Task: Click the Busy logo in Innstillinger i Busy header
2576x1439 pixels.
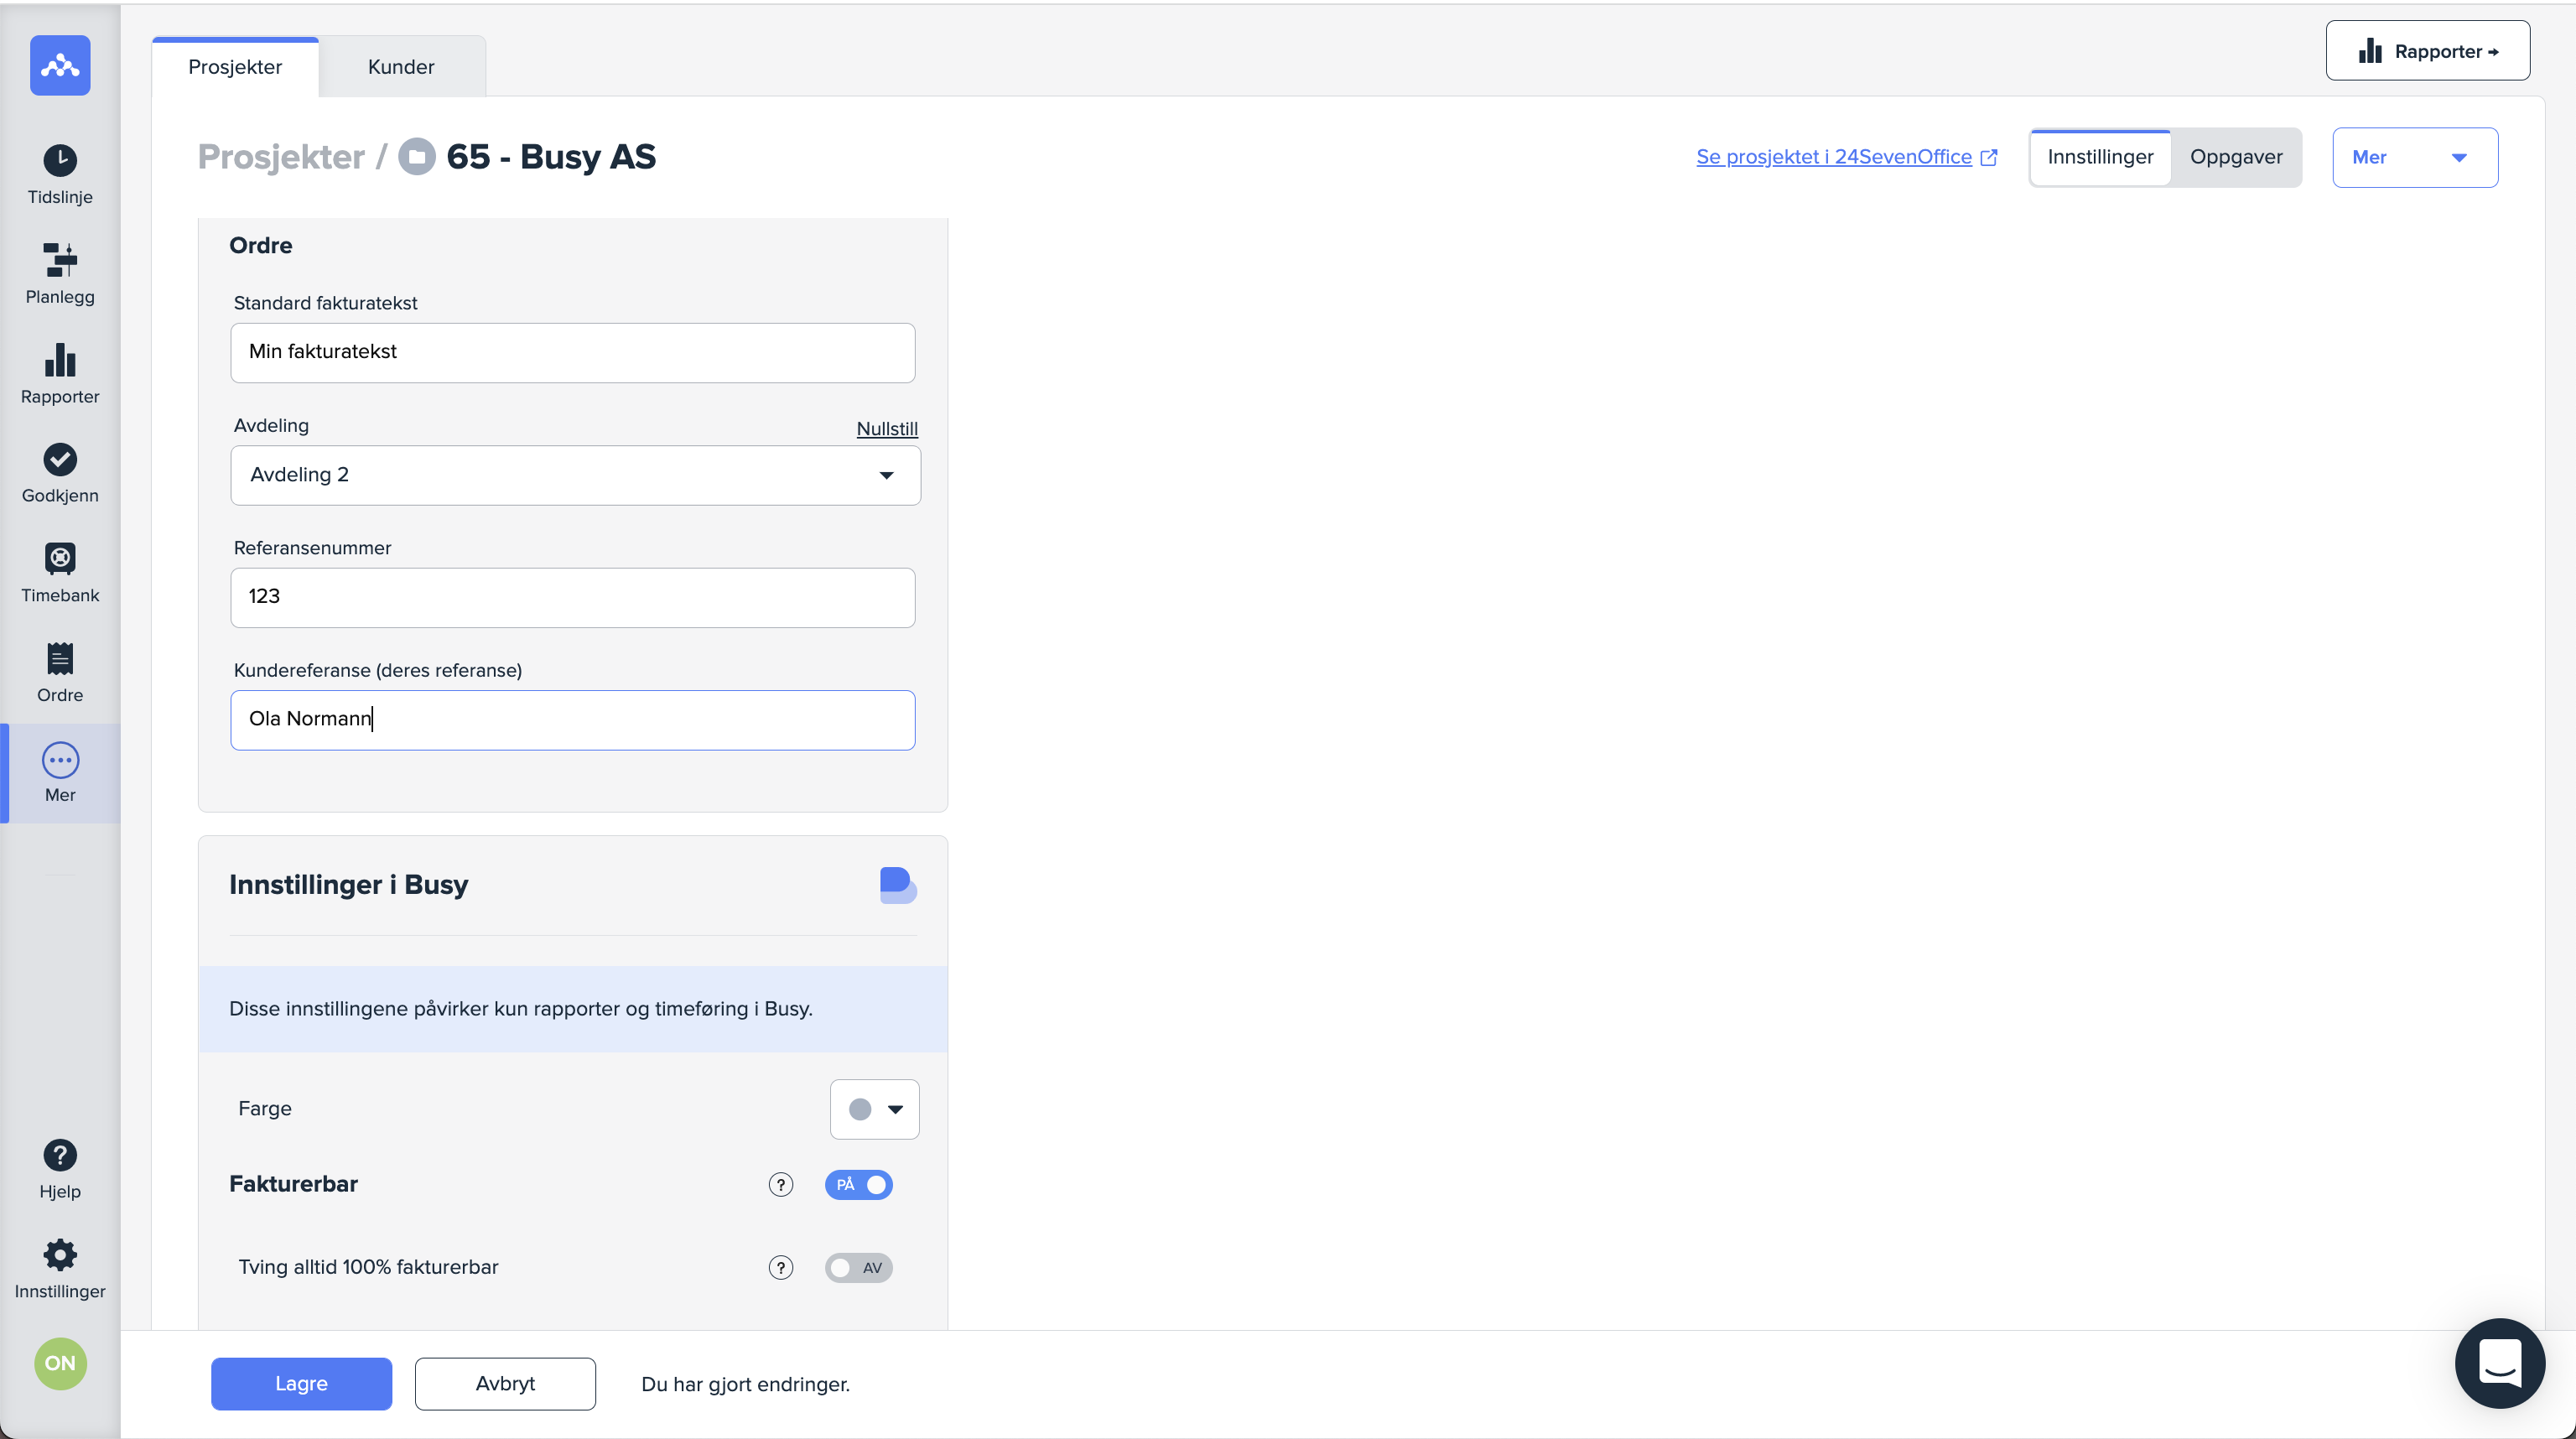Action: 898,885
